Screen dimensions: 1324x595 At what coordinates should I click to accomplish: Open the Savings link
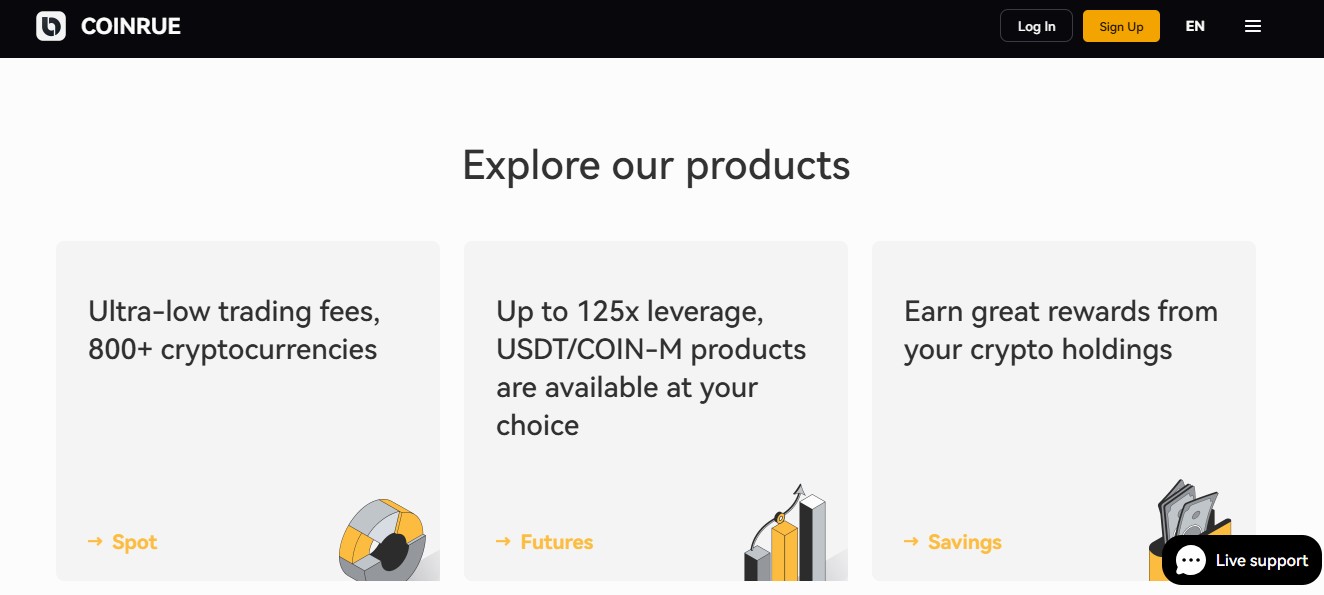(x=965, y=542)
